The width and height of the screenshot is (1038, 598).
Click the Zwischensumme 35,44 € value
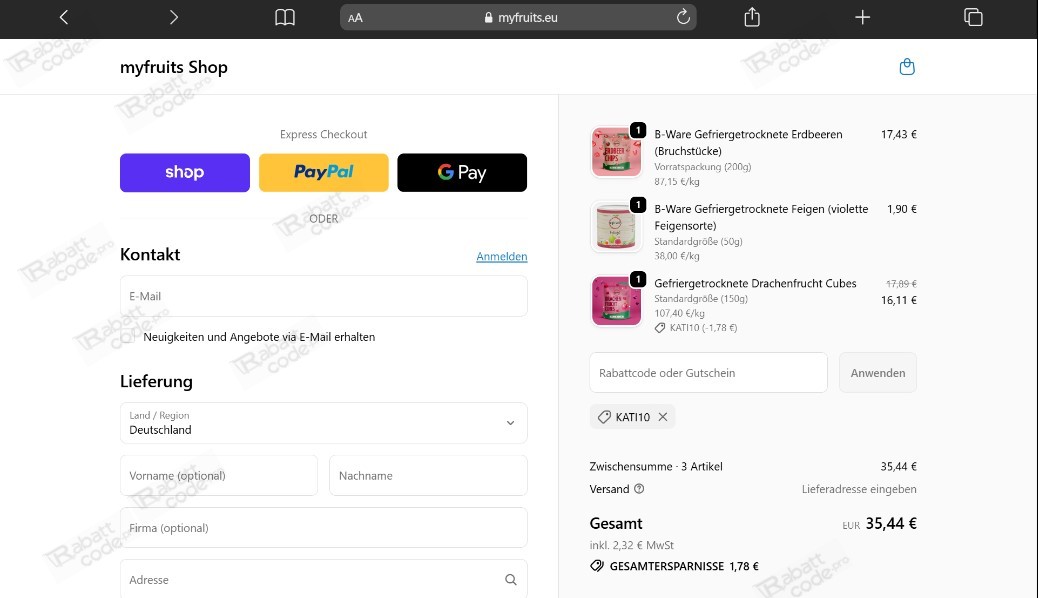pos(898,466)
